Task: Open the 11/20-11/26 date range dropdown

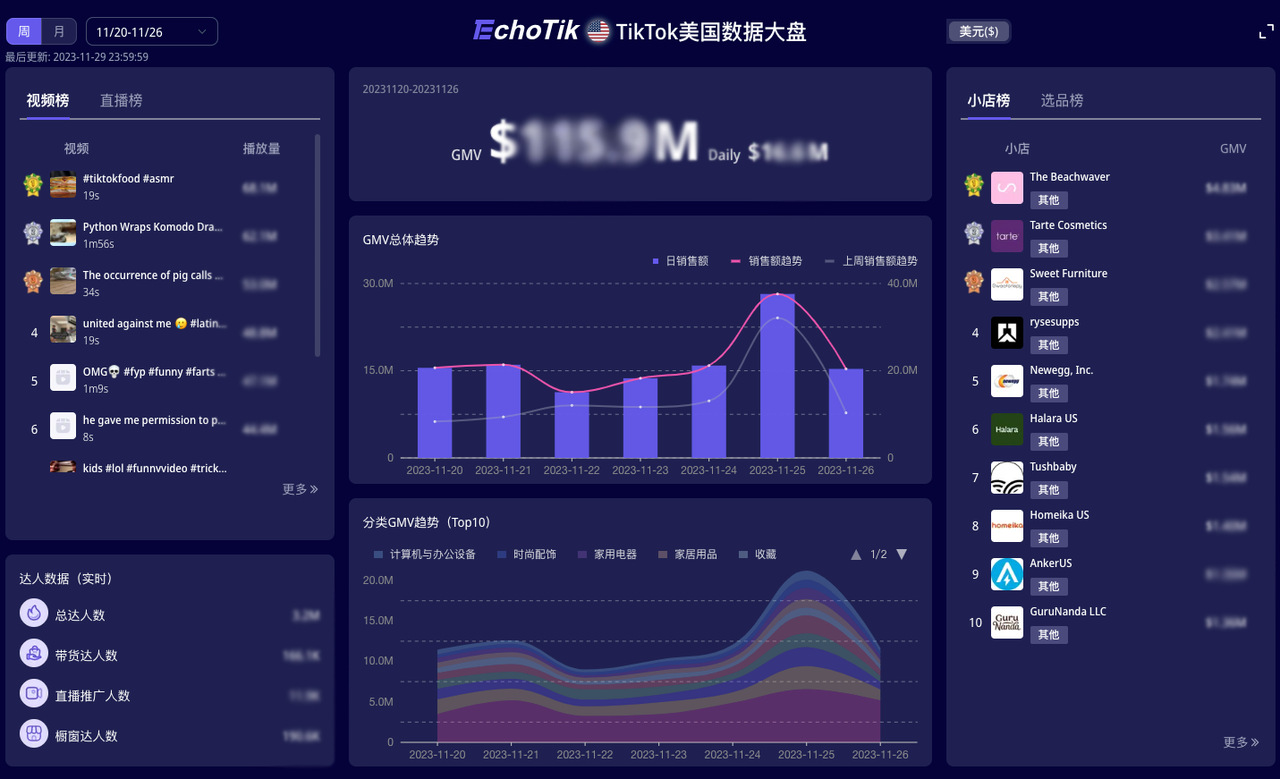Action: click(x=152, y=32)
